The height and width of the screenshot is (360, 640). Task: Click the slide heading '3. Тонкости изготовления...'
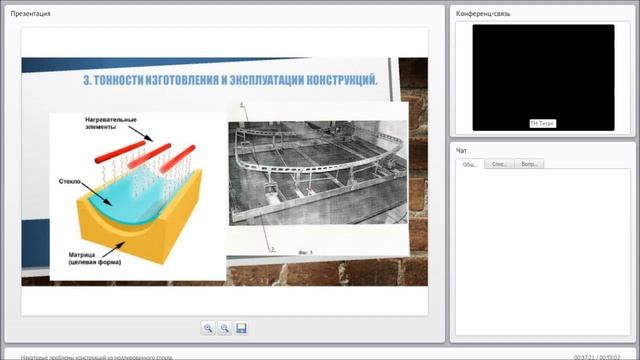click(x=230, y=80)
